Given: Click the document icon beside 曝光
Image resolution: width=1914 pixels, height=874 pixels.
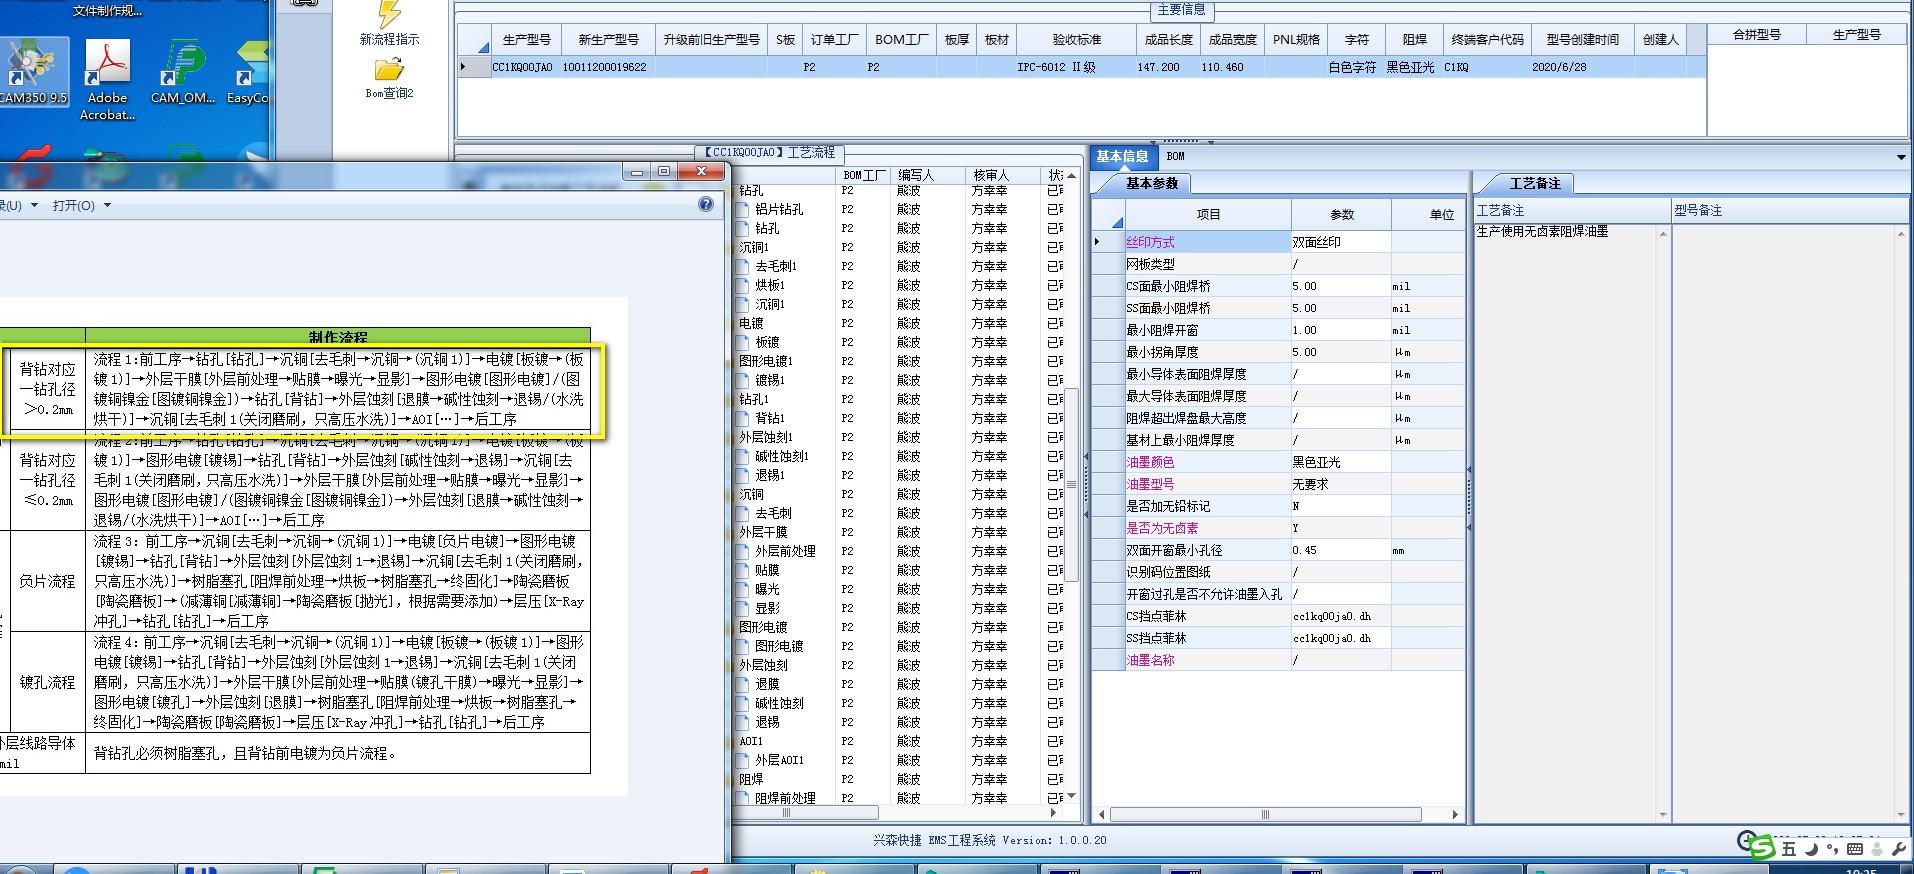Looking at the screenshot, I should [x=742, y=589].
